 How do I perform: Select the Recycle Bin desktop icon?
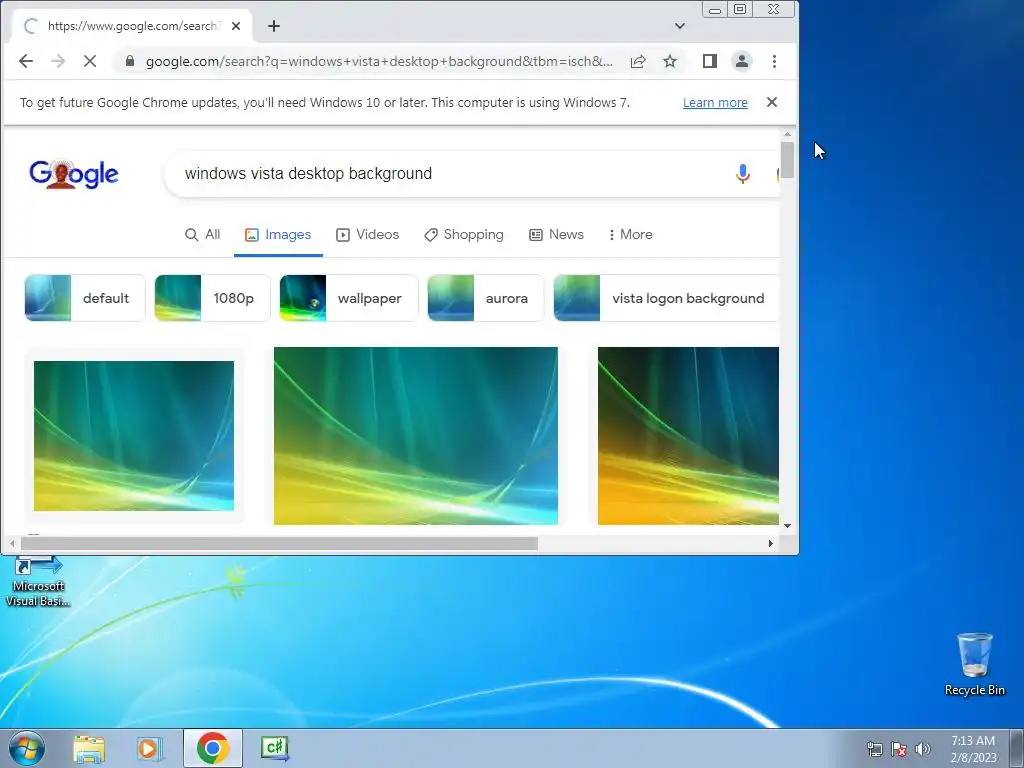point(974,664)
